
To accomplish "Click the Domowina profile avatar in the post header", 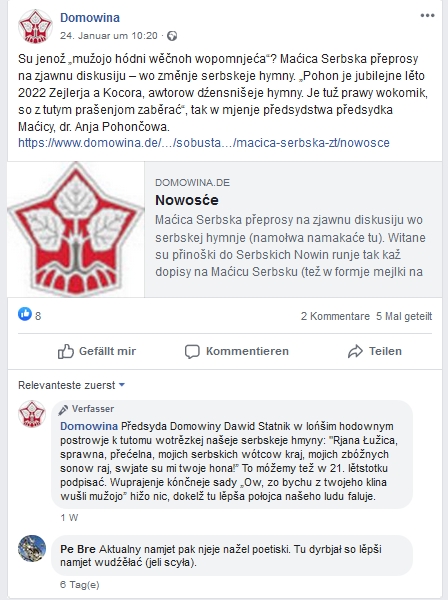I will tap(35, 26).
